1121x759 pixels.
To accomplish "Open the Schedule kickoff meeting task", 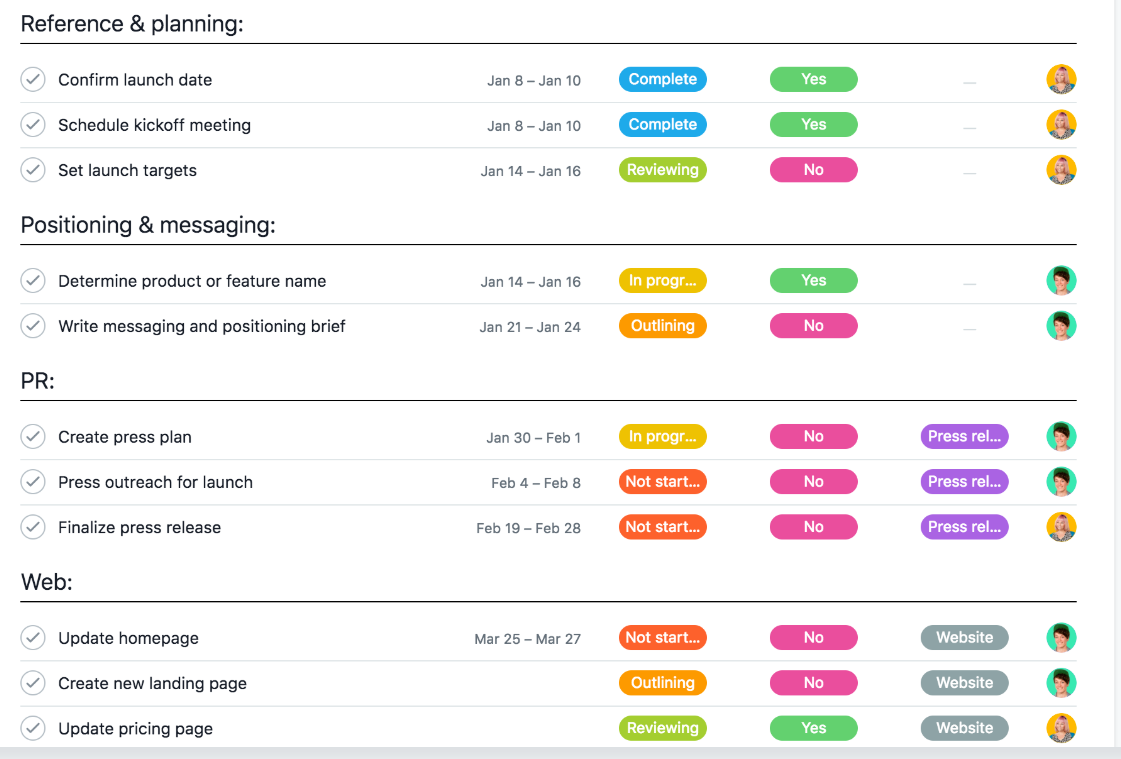I will [155, 124].
